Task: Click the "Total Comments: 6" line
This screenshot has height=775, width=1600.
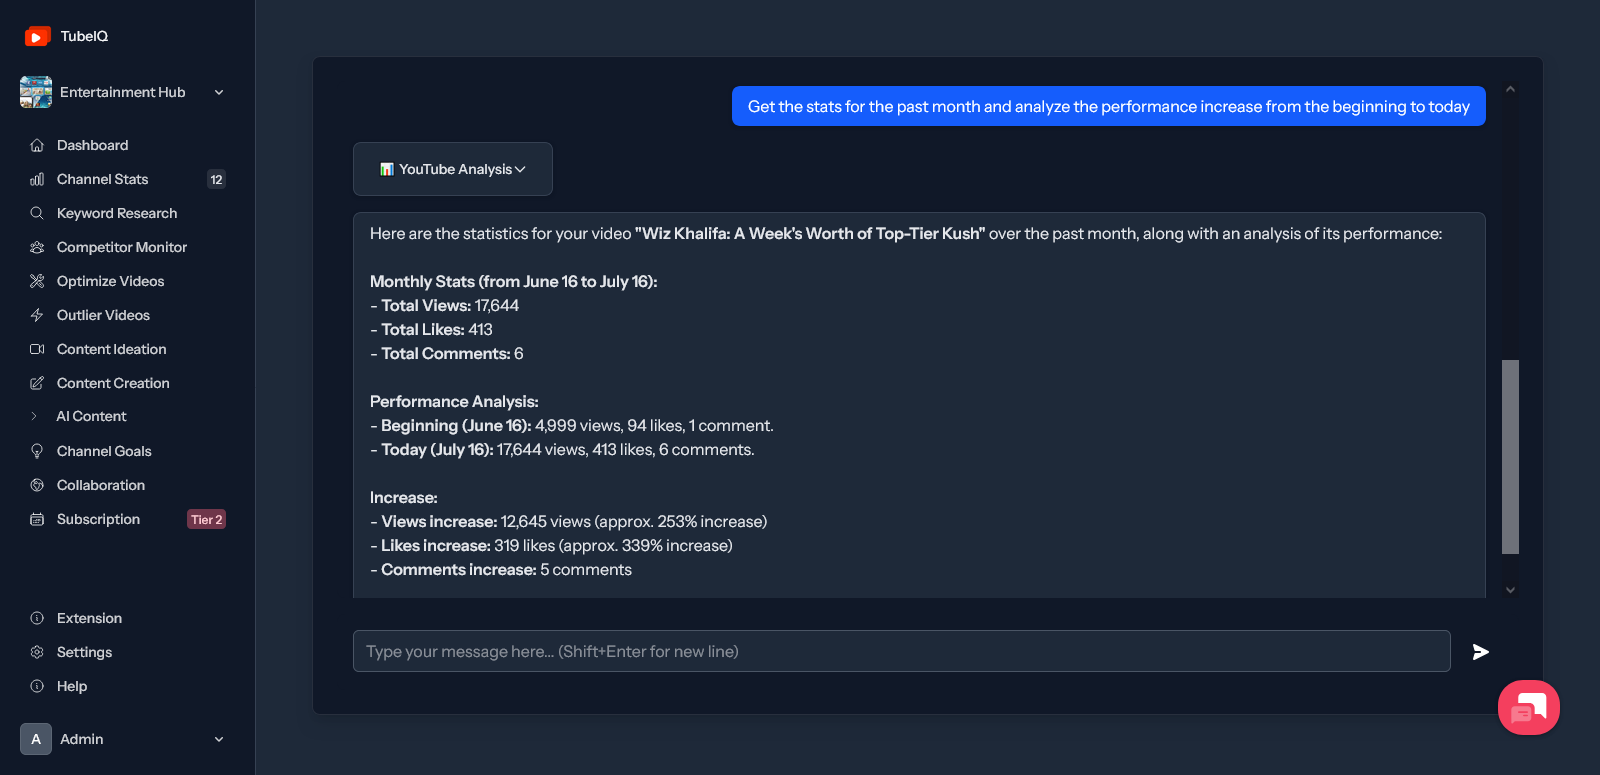Action: pyautogui.click(x=446, y=354)
